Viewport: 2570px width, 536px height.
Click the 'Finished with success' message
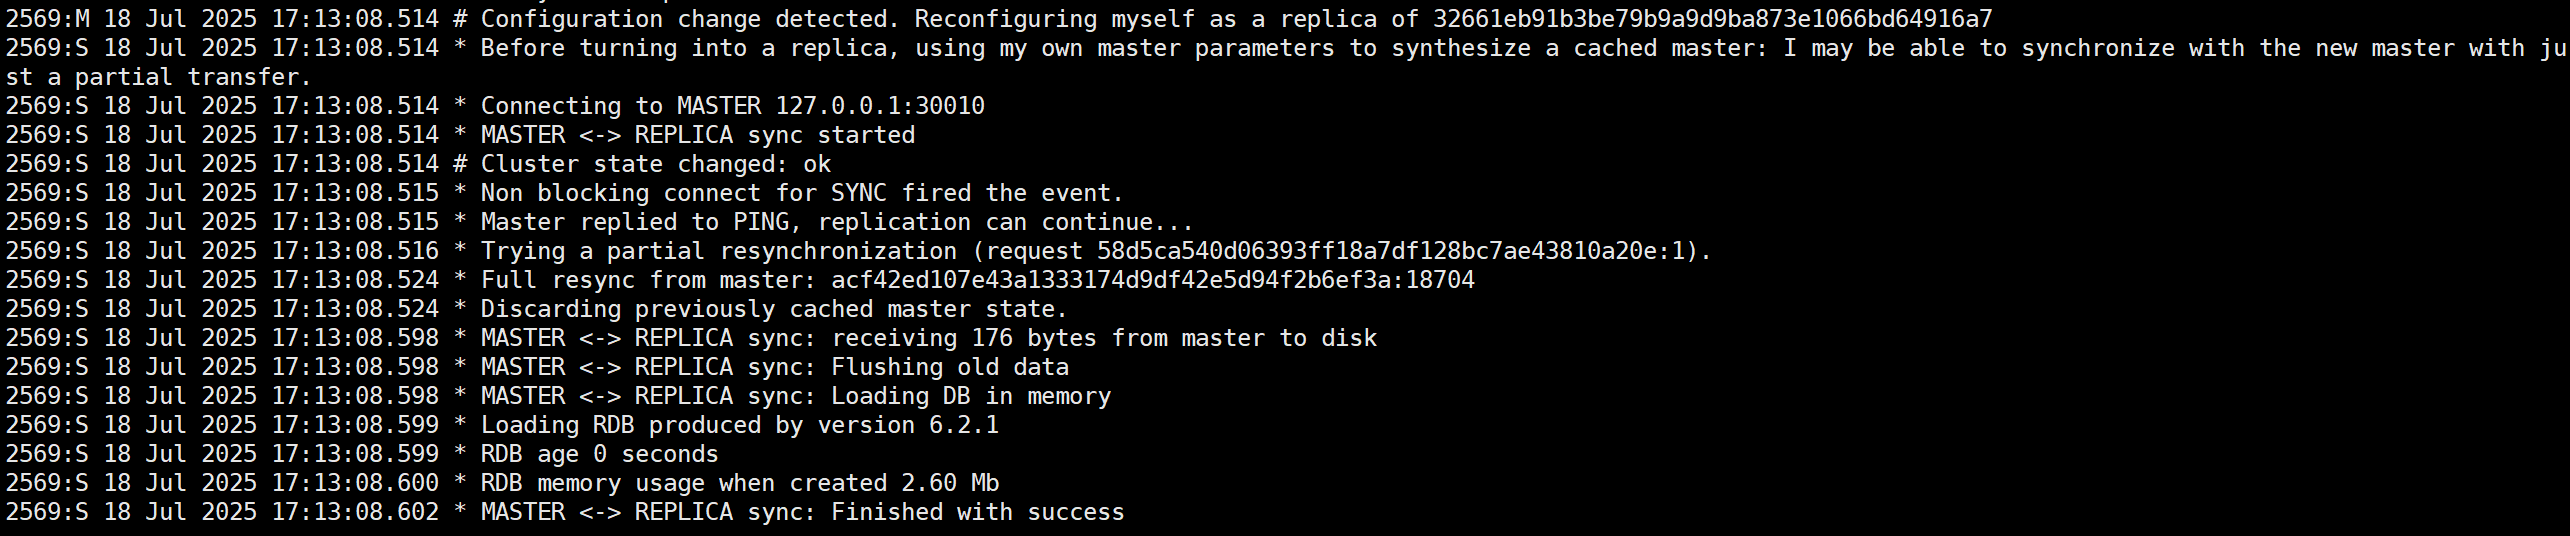[978, 512]
